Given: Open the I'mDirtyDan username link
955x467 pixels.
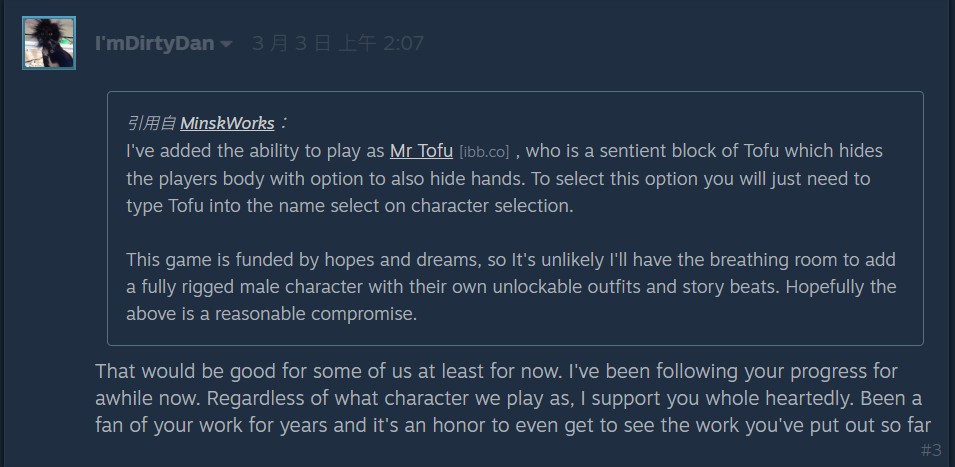Looking at the screenshot, I should [154, 44].
